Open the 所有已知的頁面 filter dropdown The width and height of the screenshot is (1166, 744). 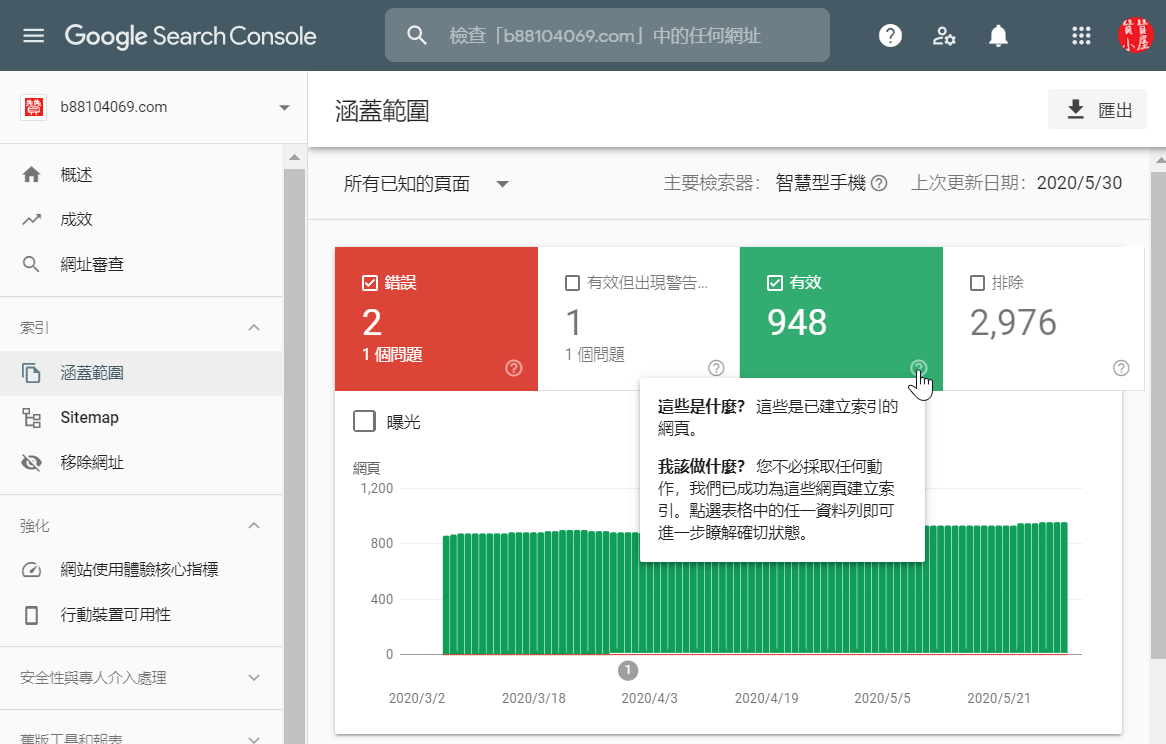(426, 184)
